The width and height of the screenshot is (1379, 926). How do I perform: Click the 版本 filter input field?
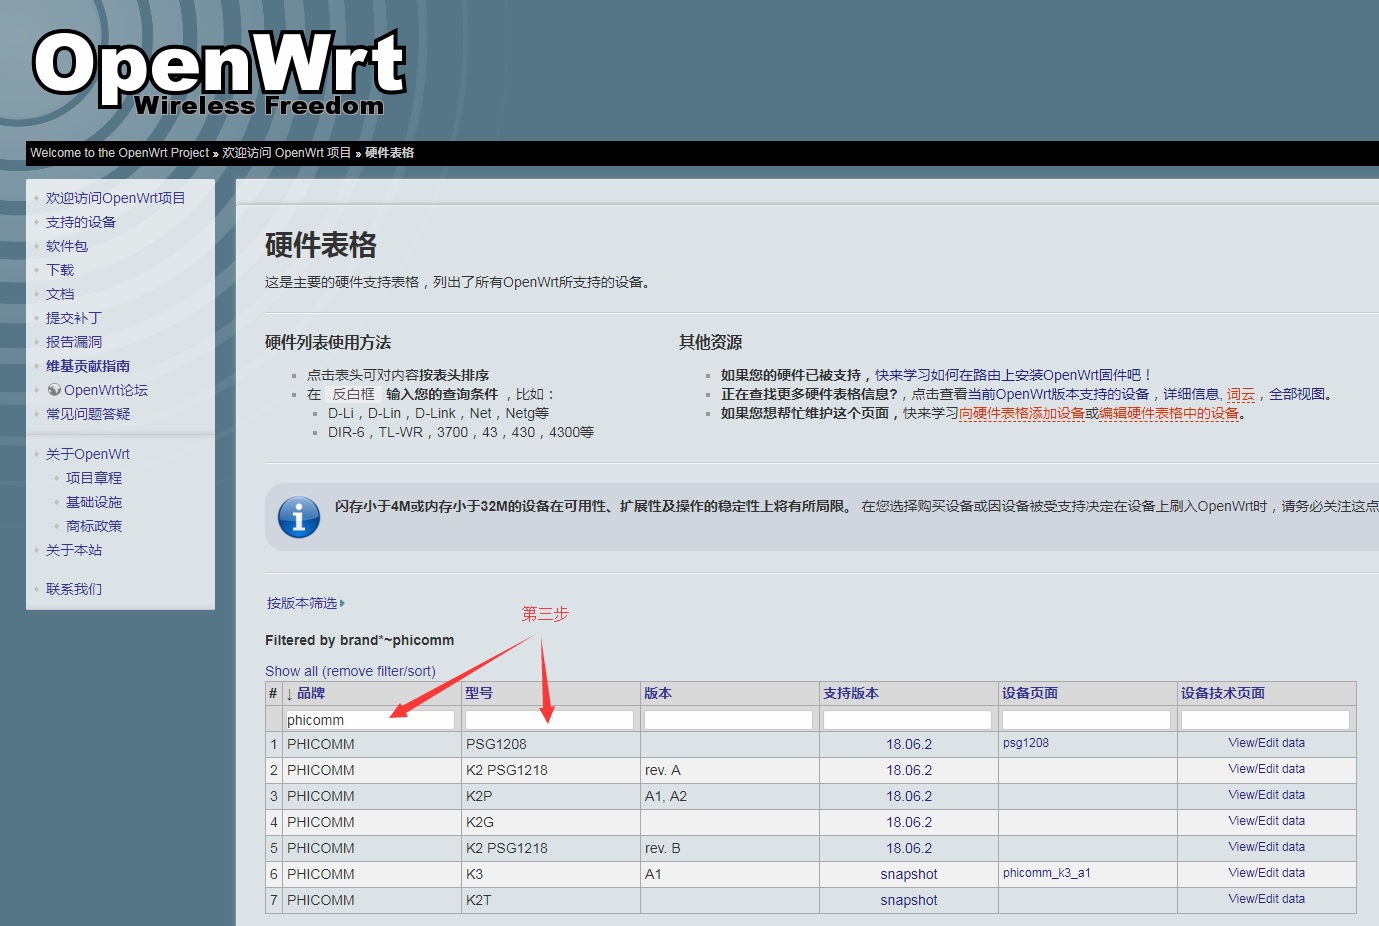(x=728, y=720)
